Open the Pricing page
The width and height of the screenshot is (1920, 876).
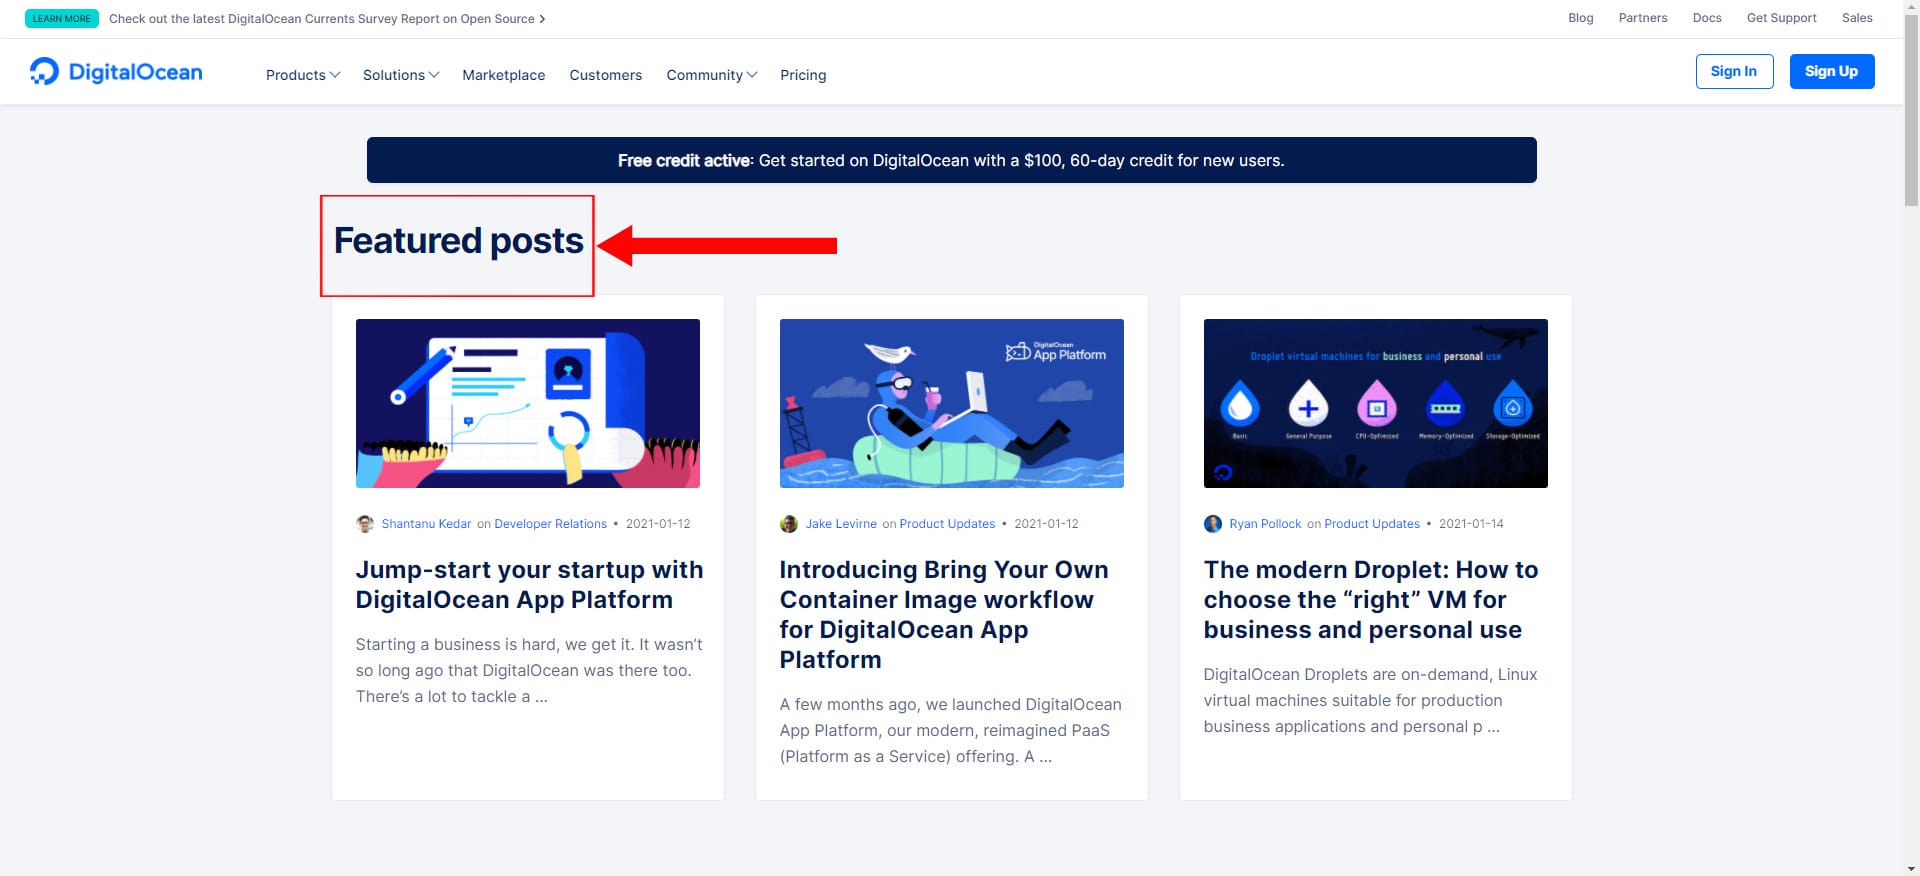click(803, 75)
